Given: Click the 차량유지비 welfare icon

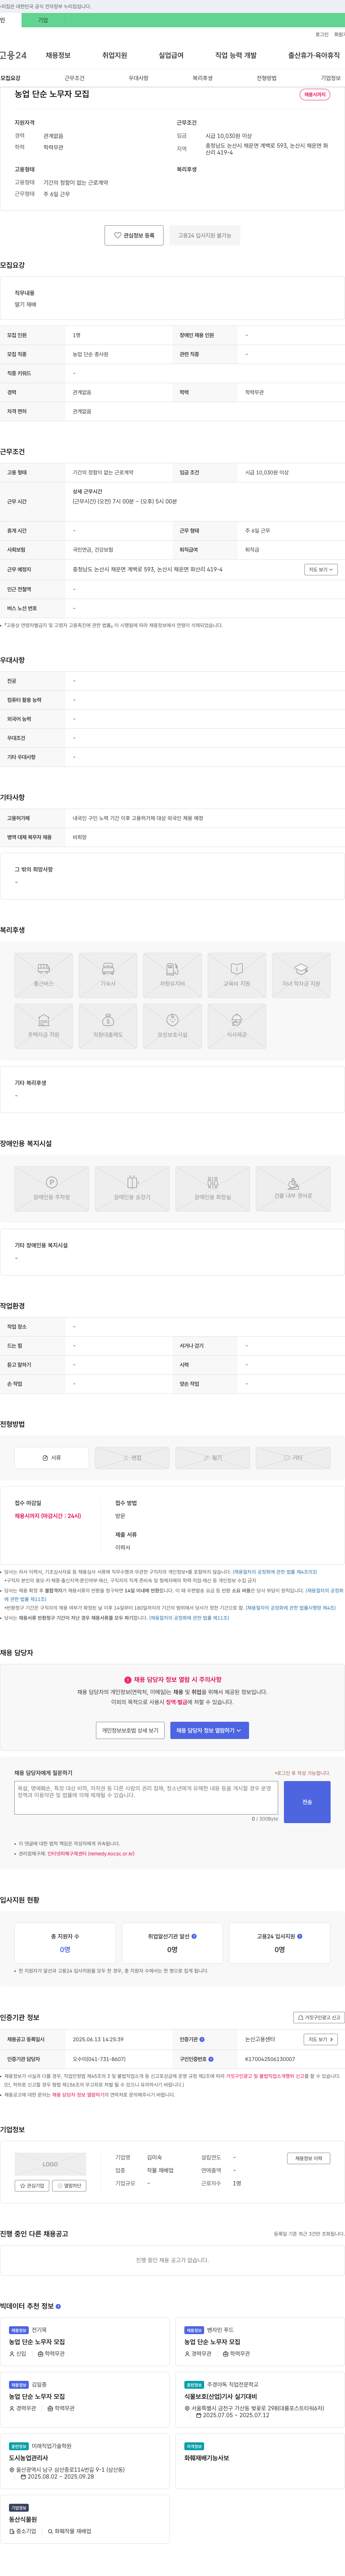Looking at the screenshot, I should [x=172, y=975].
